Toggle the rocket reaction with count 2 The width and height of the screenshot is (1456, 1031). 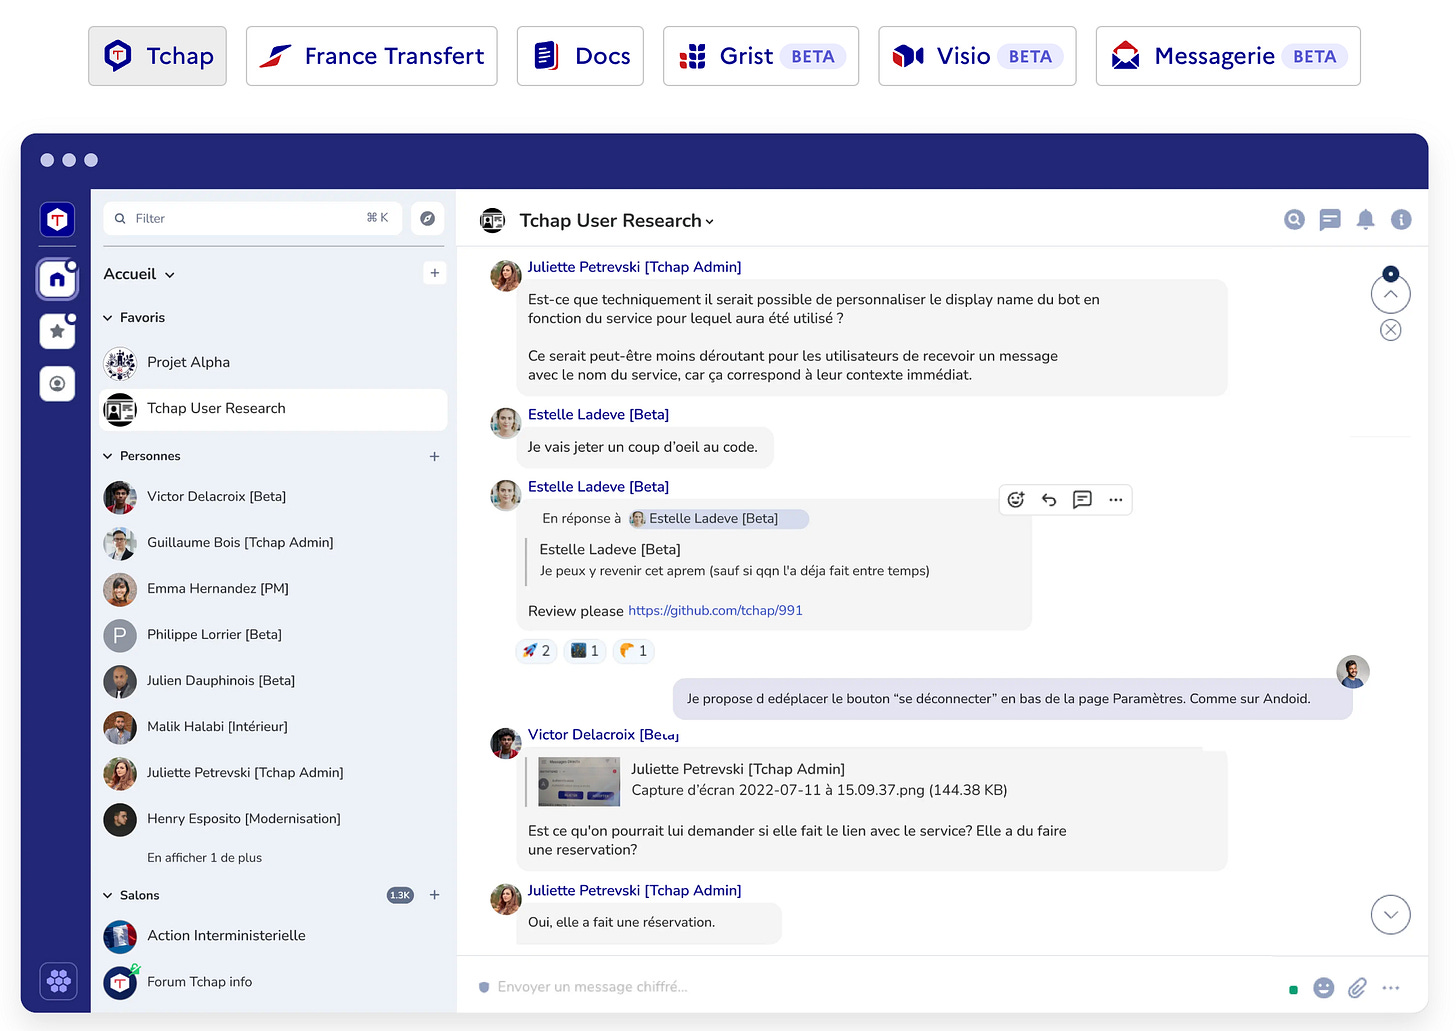coord(537,651)
